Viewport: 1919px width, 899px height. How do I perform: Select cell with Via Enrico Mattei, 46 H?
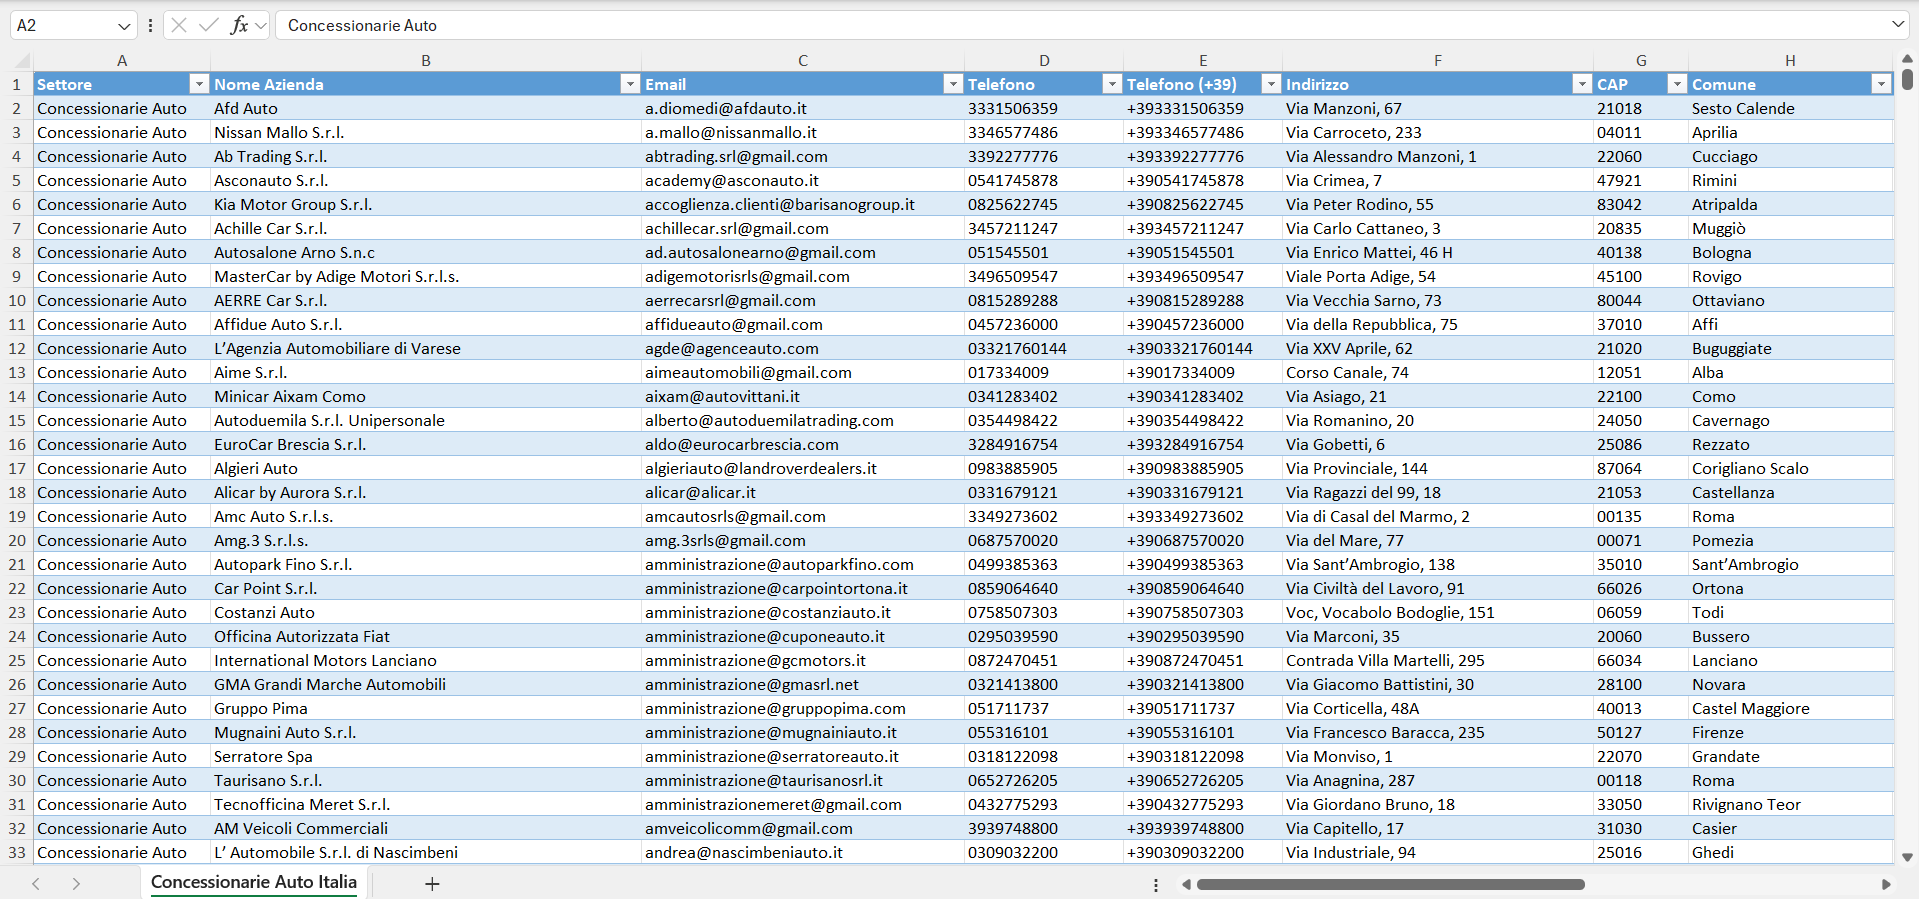point(1438,252)
